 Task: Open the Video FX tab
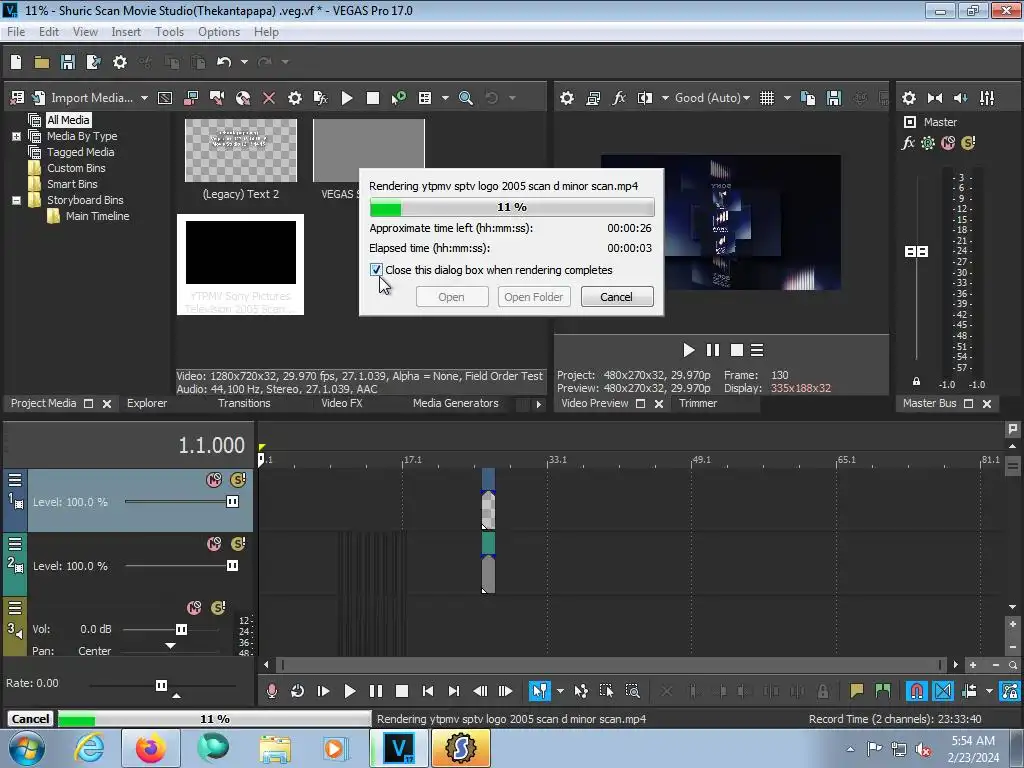(x=342, y=404)
